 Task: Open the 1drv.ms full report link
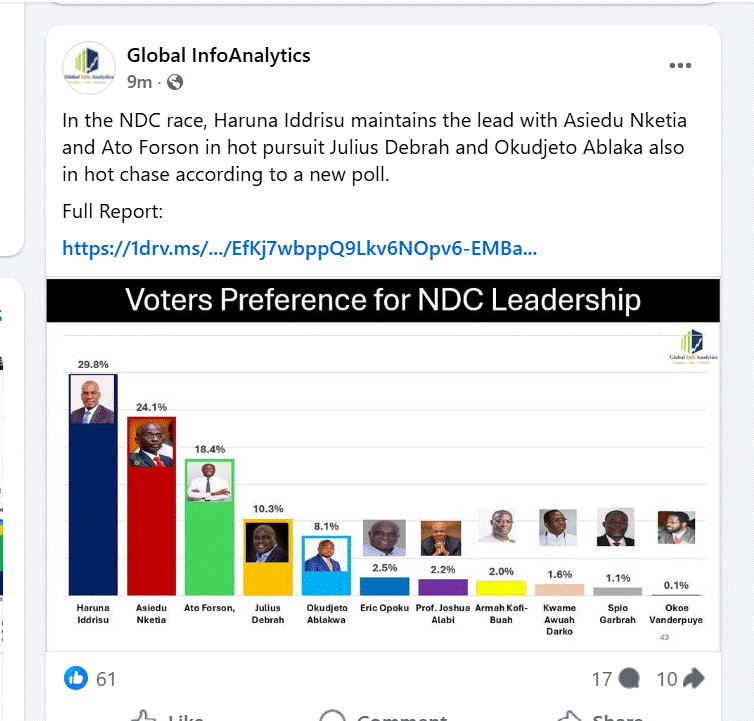(300, 248)
